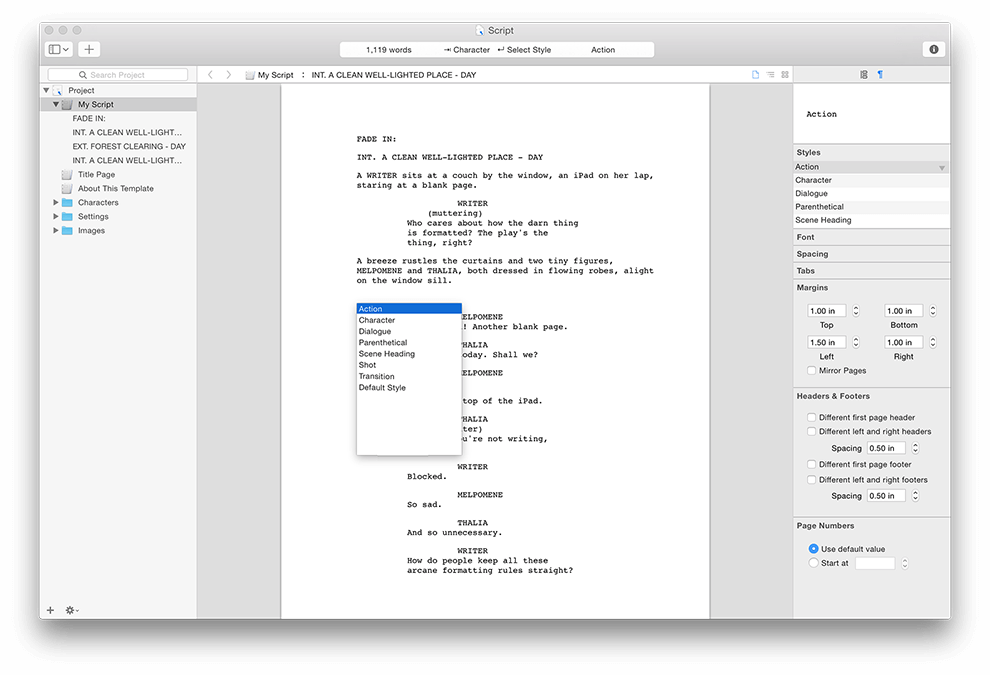Click the Character tab-key shortcut in toolbar
The height and width of the screenshot is (675, 990).
467,50
